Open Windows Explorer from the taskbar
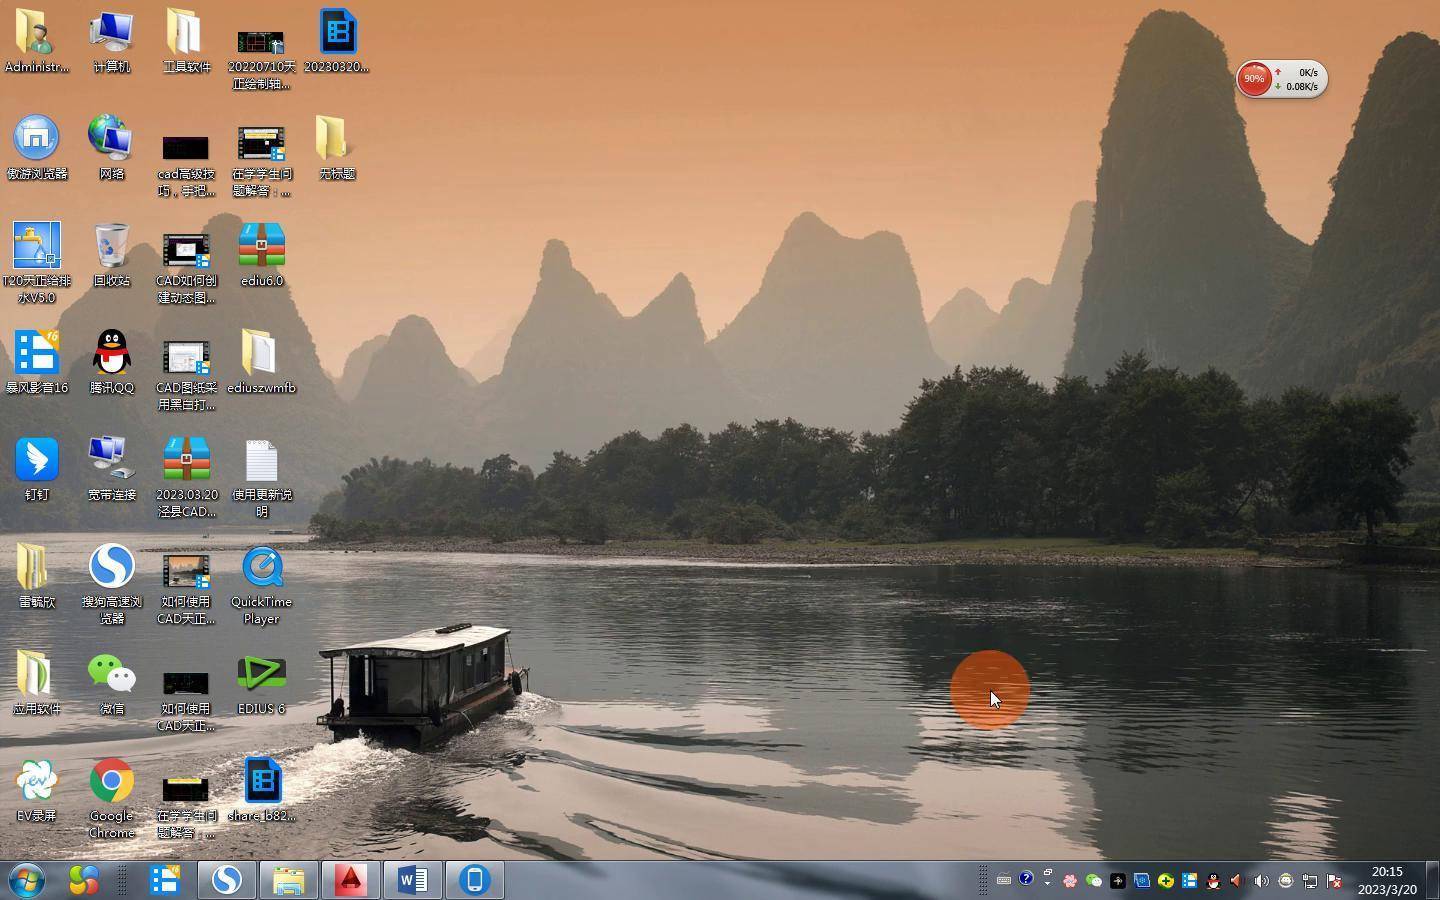 click(x=289, y=880)
